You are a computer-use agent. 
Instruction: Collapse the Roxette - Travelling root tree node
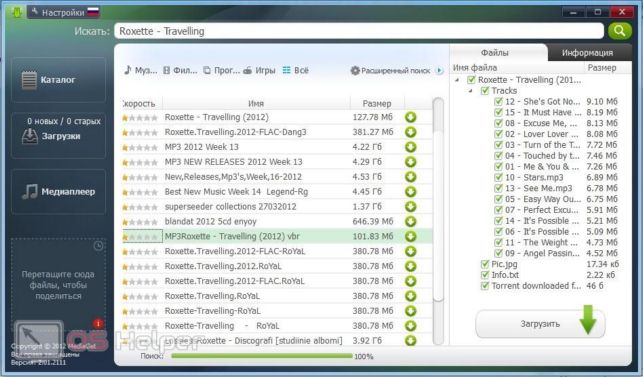click(457, 80)
